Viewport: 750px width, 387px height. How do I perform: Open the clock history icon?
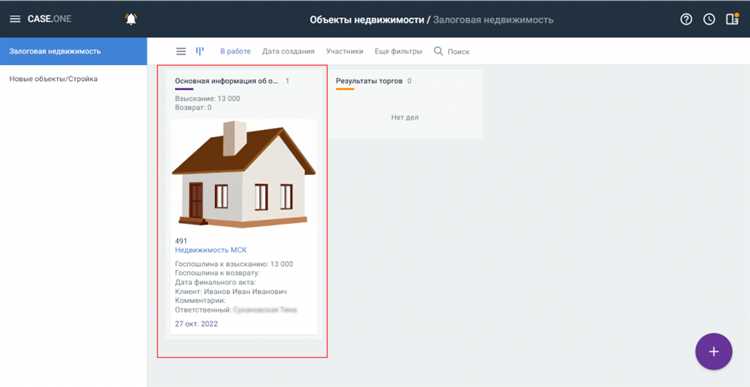point(709,19)
